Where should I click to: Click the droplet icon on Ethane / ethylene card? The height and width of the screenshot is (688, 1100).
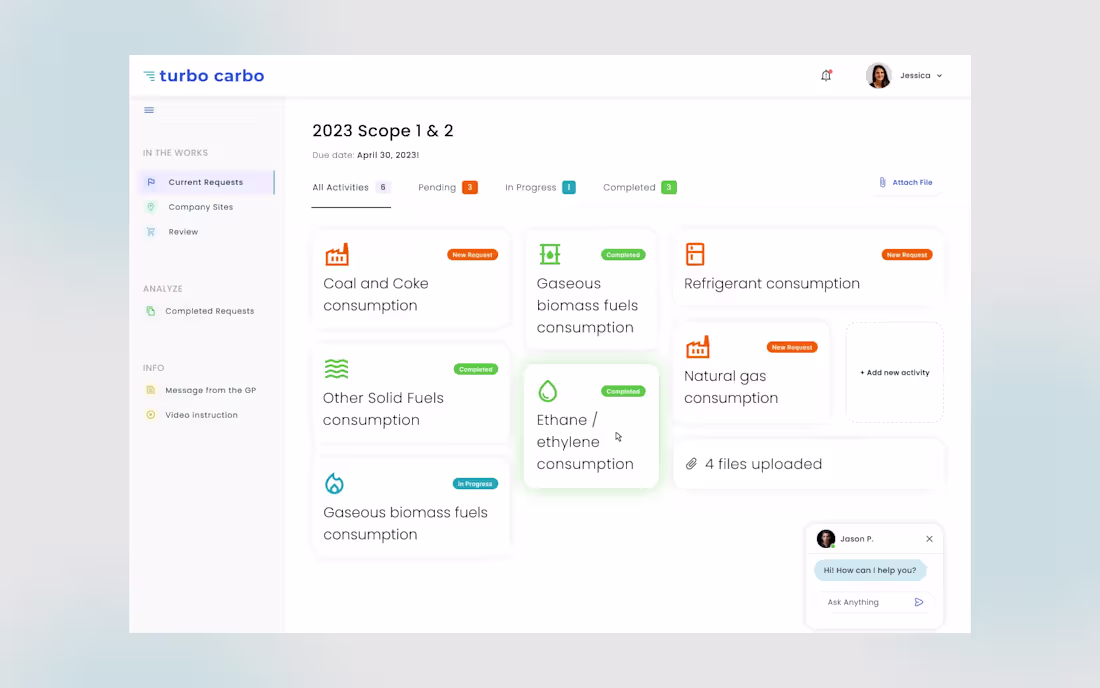click(x=548, y=391)
